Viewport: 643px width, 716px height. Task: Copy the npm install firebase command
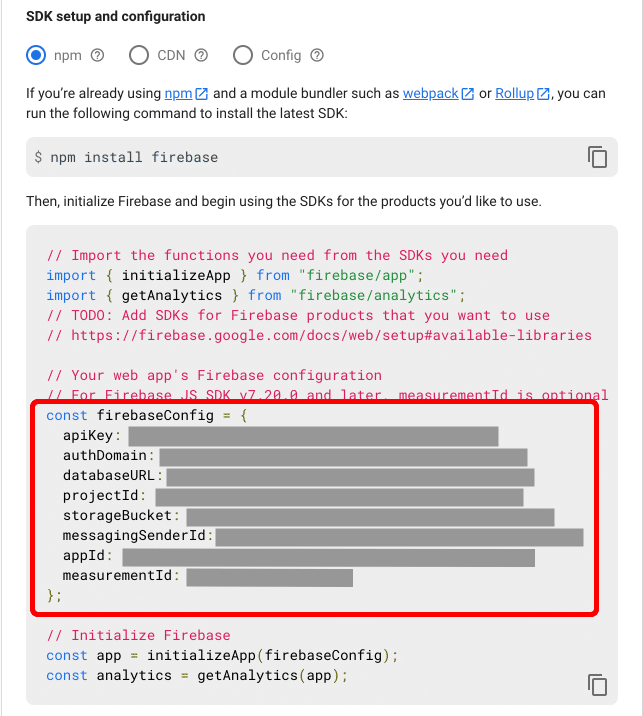point(597,157)
